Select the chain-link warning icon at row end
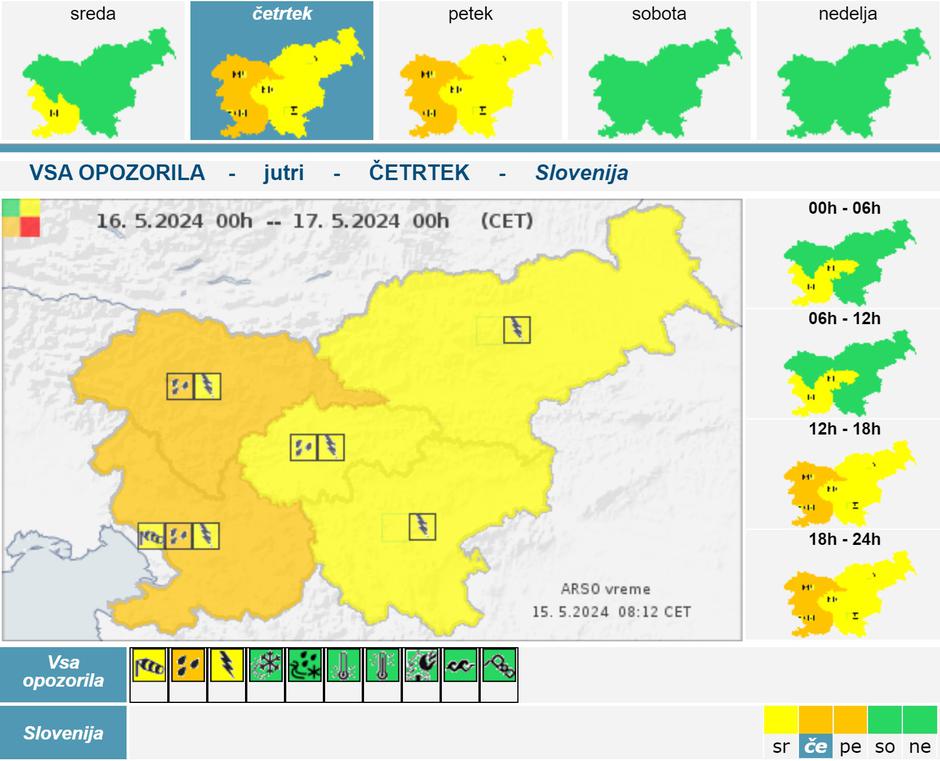Image resolution: width=940 pixels, height=761 pixels. 498,665
